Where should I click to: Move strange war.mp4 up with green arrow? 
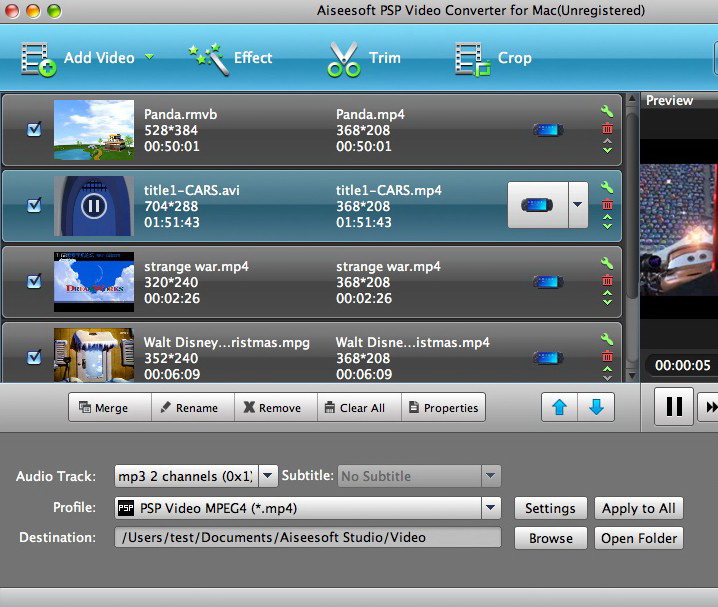coord(607,293)
